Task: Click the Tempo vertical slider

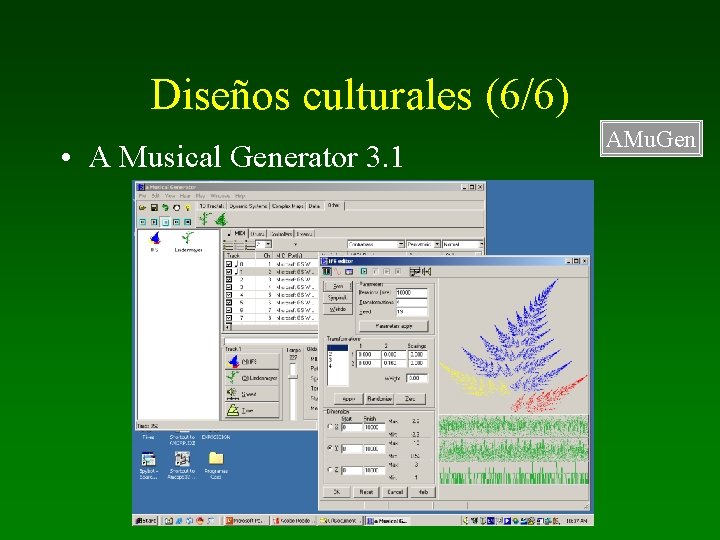Action: [x=293, y=390]
